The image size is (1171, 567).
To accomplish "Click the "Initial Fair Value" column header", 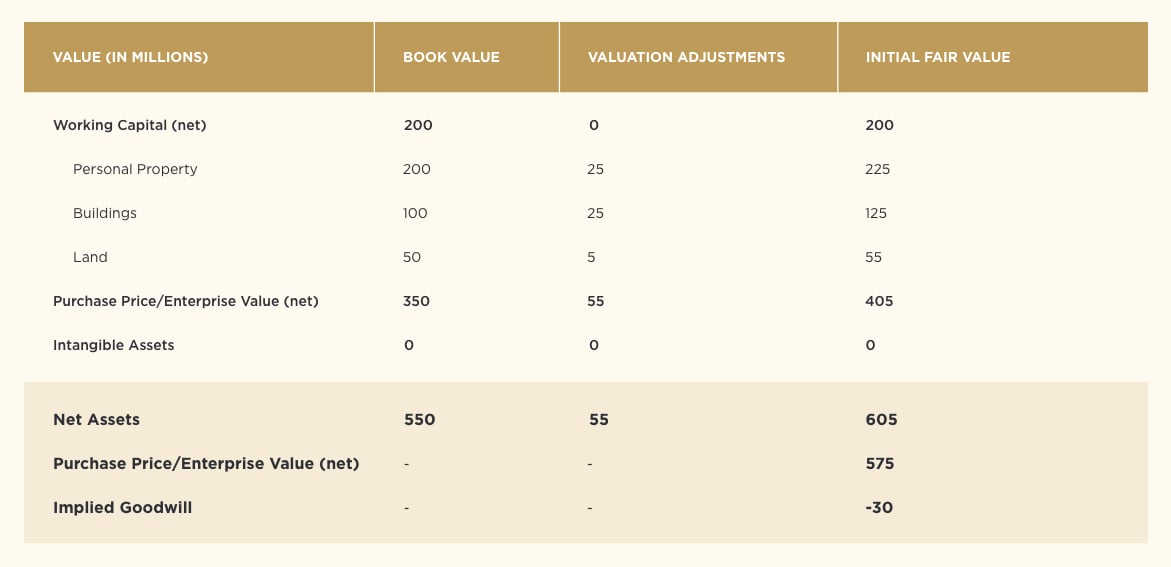I will (x=938, y=58).
